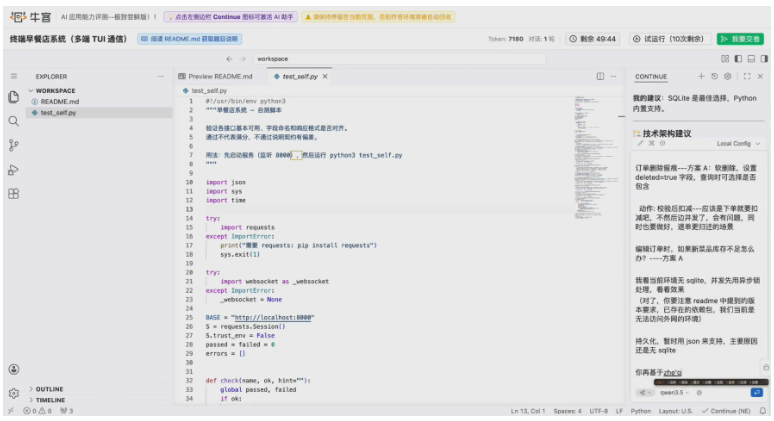
Task: Open the hamburger application menu
Action: coord(14,76)
